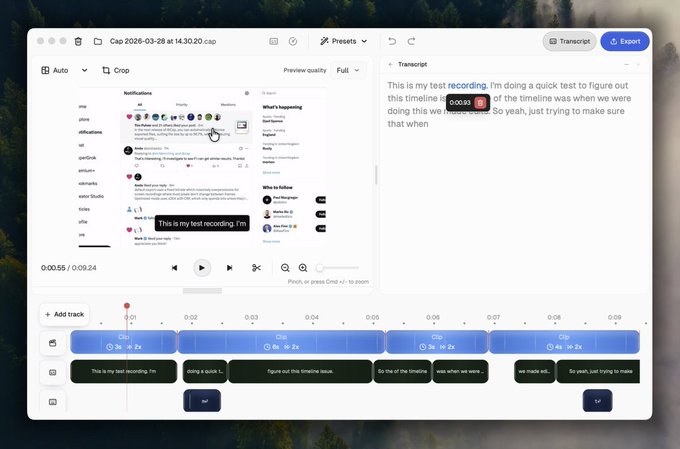
Task: Click the red playhead marker on timeline
Action: [x=127, y=306]
